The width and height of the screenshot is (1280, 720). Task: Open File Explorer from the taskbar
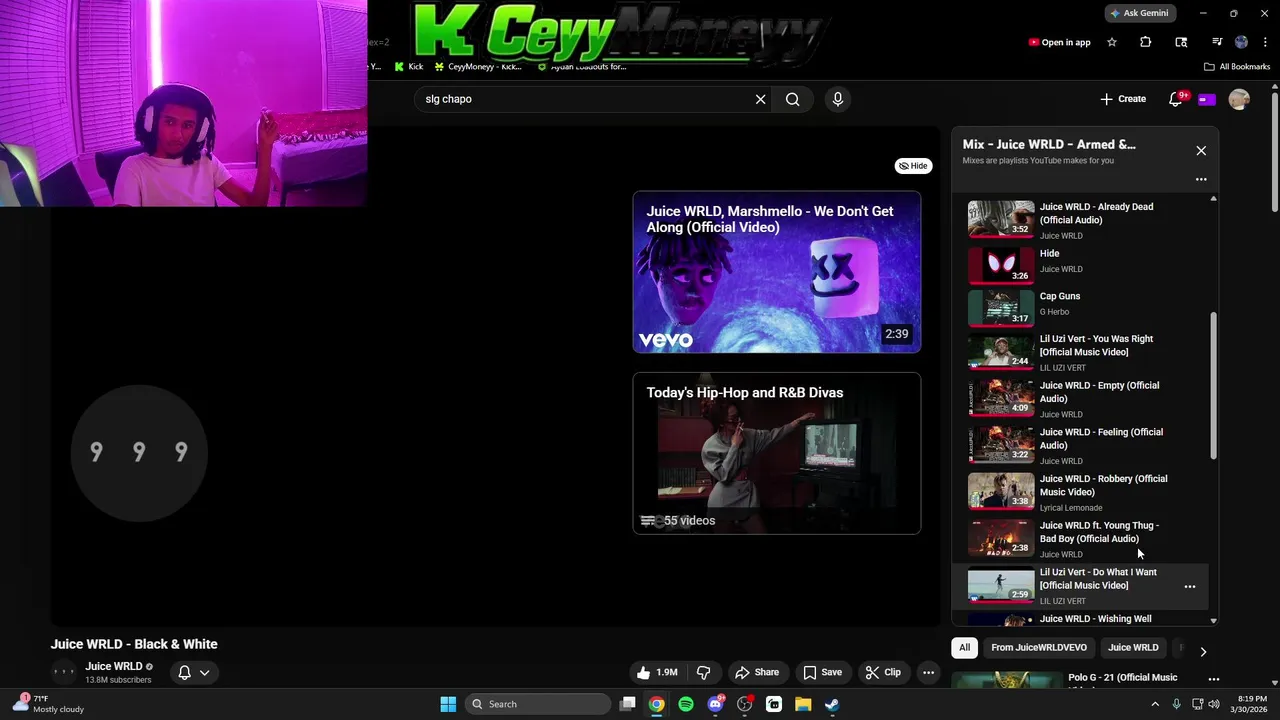(803, 704)
